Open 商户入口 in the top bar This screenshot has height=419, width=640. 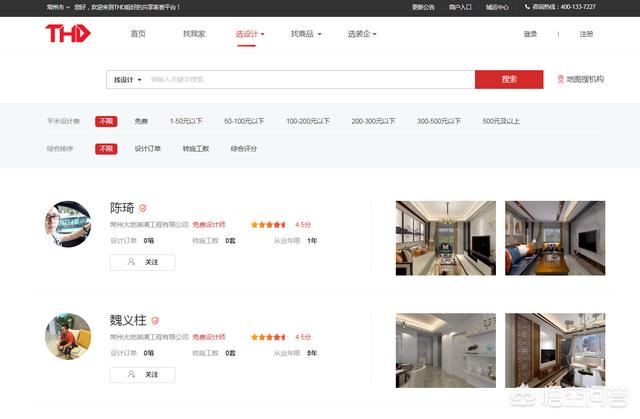pyautogui.click(x=460, y=7)
